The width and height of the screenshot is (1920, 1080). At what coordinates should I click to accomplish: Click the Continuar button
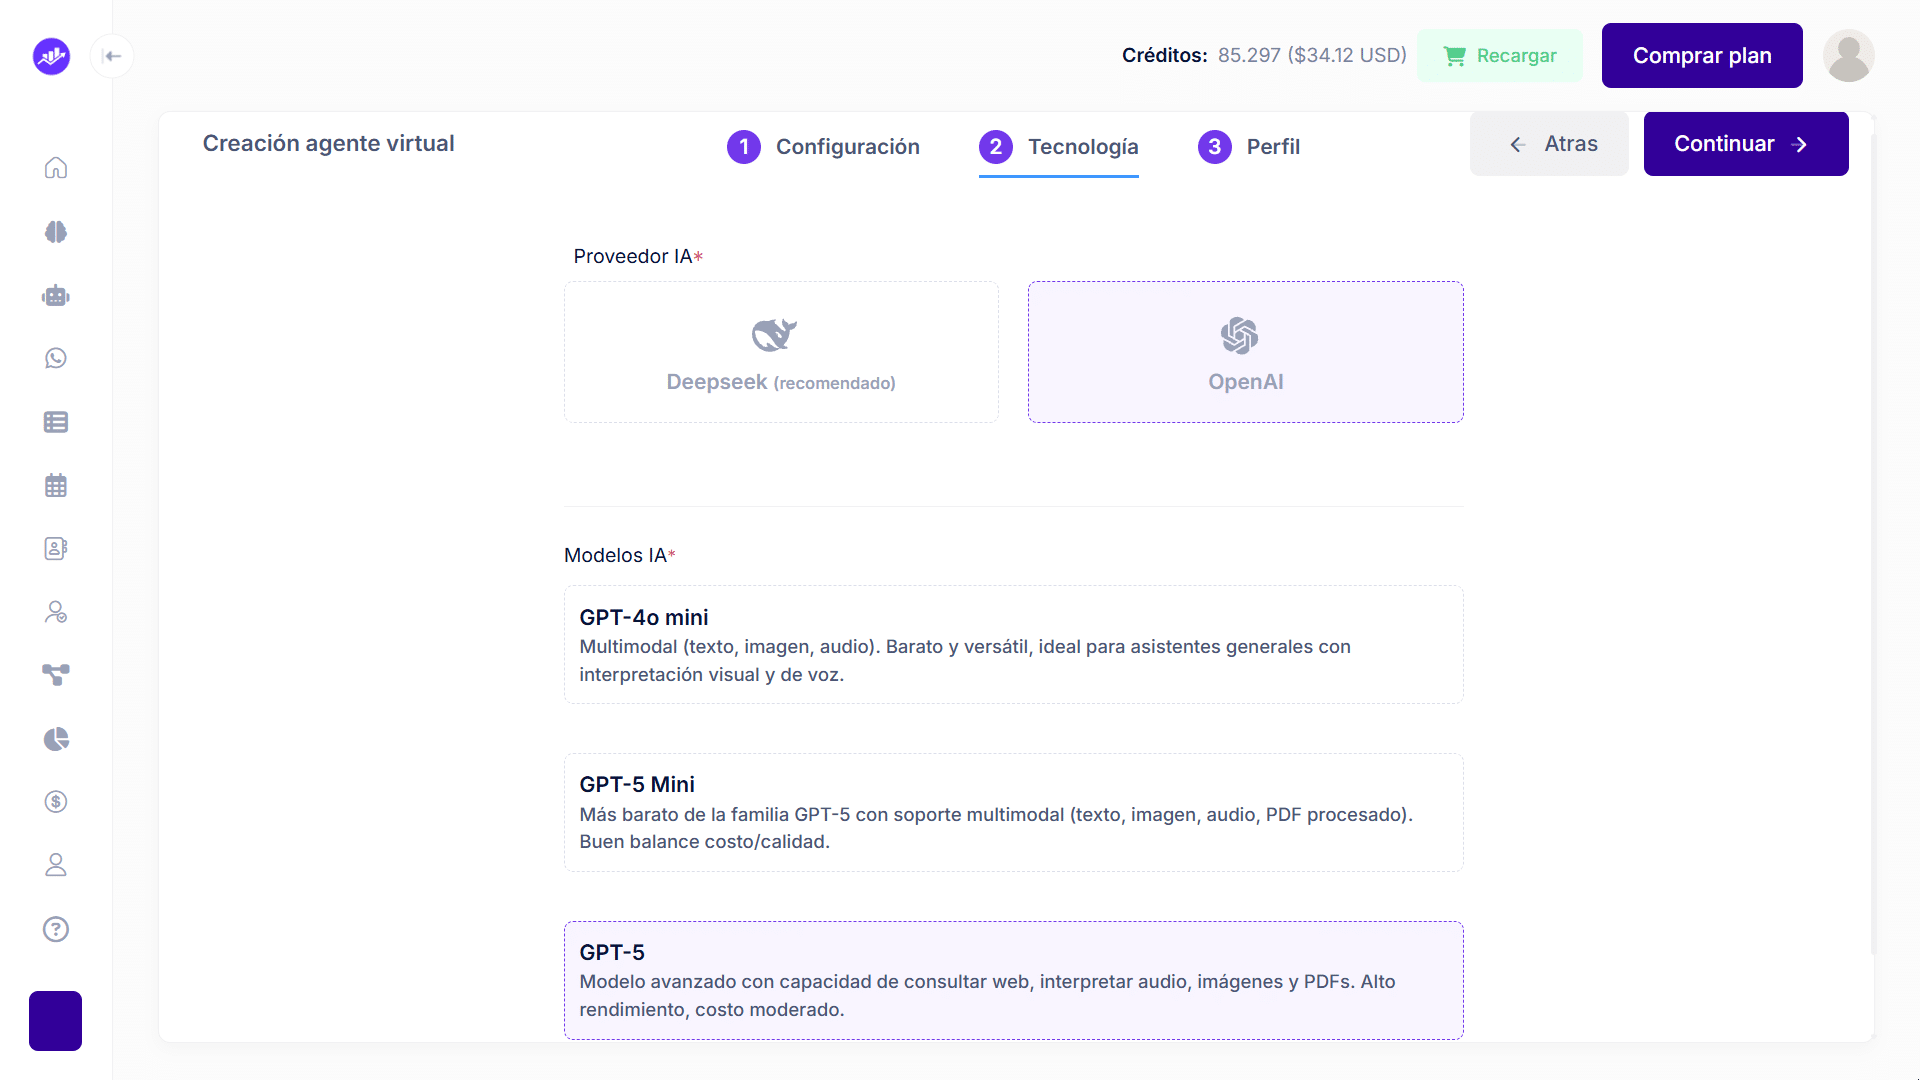click(1746, 144)
